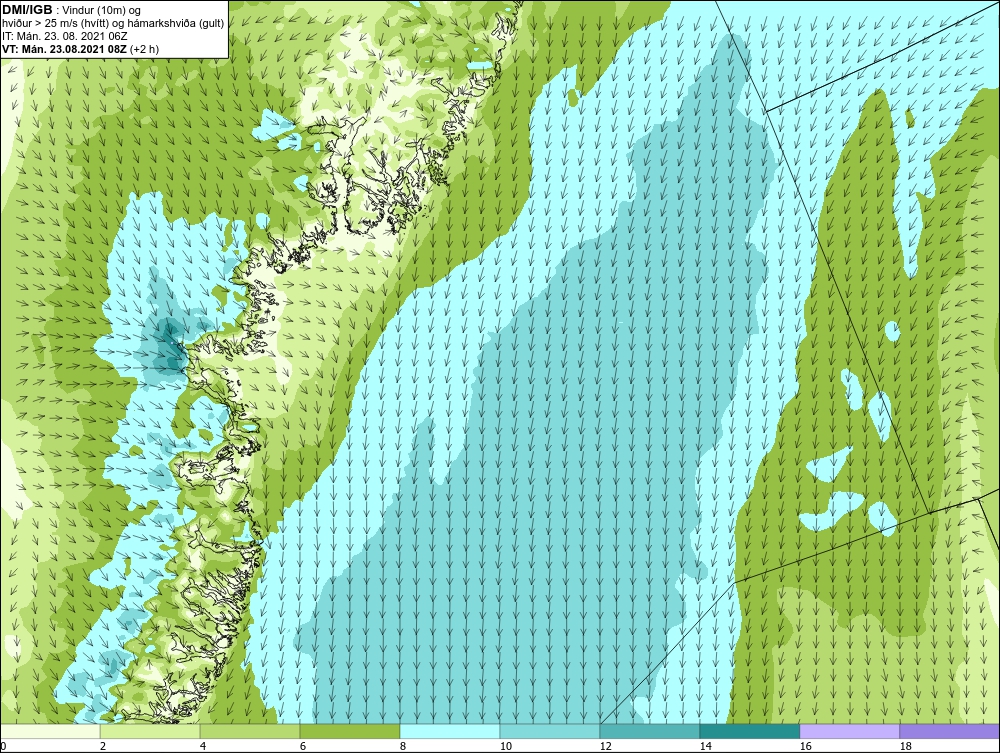The width and height of the screenshot is (1000, 753).
Task: Click the 0–2 m/s pale yellow legend swatch
Action: click(x=50, y=731)
